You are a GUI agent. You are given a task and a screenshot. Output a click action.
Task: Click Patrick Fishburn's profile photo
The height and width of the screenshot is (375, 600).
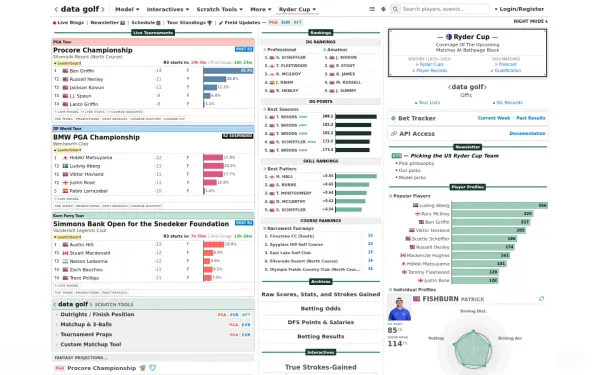[x=399, y=308]
